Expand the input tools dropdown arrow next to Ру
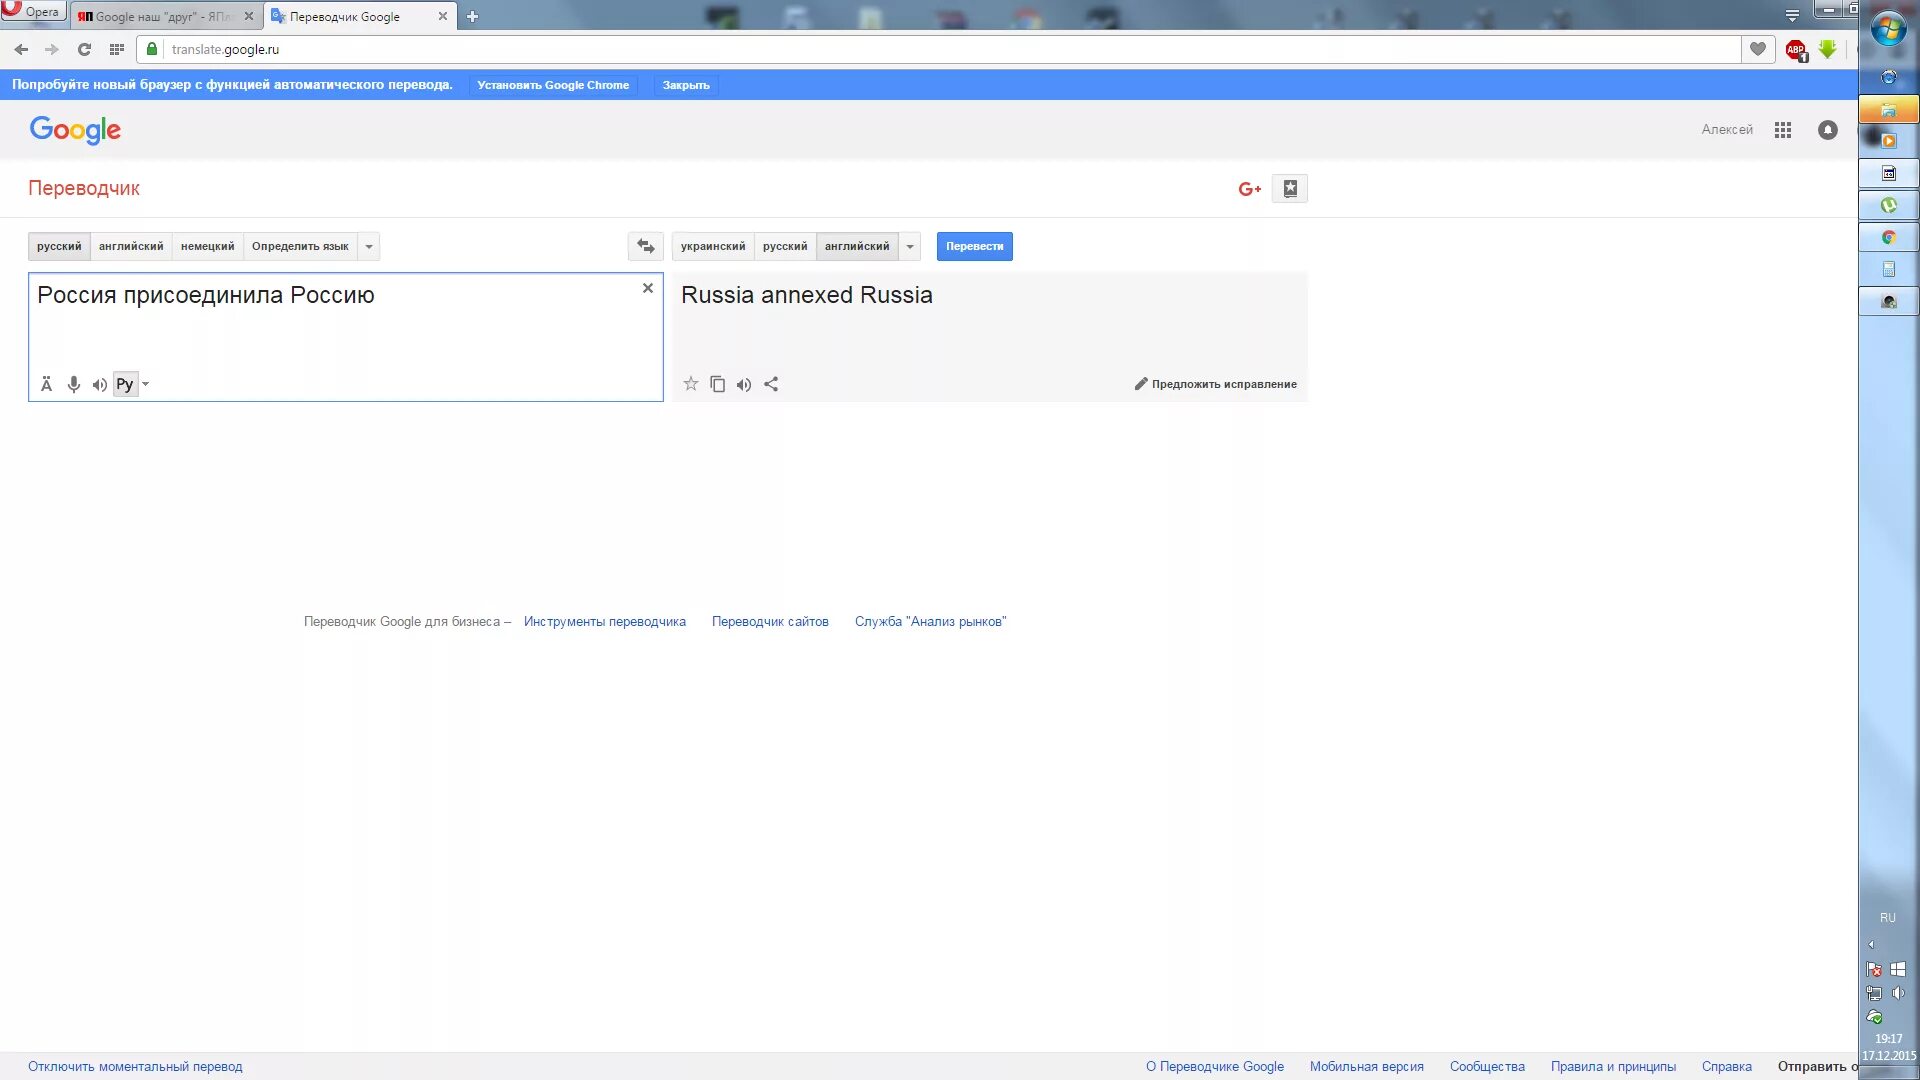This screenshot has width=1920, height=1080. (146, 384)
